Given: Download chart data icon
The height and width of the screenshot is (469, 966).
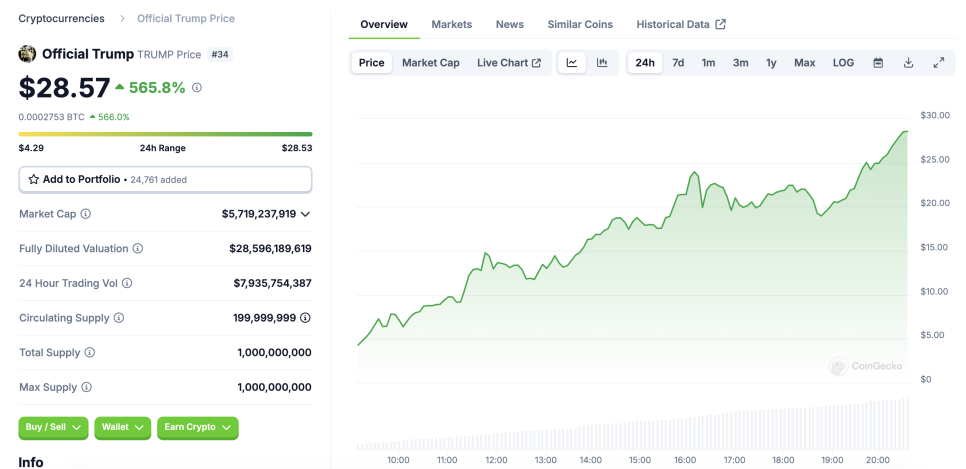Looking at the screenshot, I should (908, 63).
